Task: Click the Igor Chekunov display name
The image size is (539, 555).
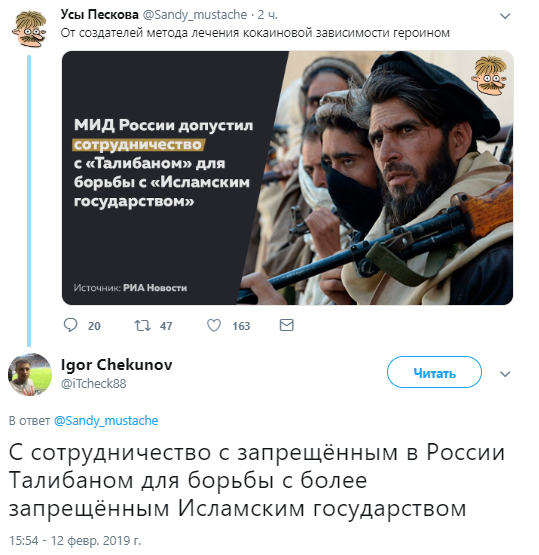Action: coord(116,365)
